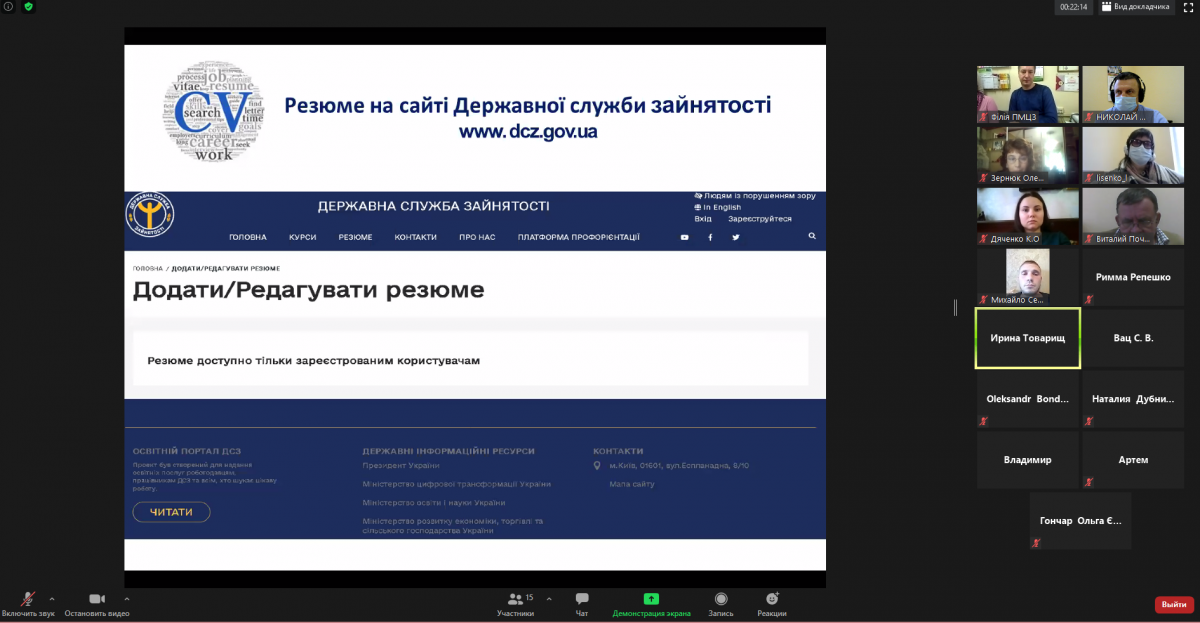Screen dimensions: 1200x623
Task: Open the Реакции reactions menu
Action: (772, 599)
